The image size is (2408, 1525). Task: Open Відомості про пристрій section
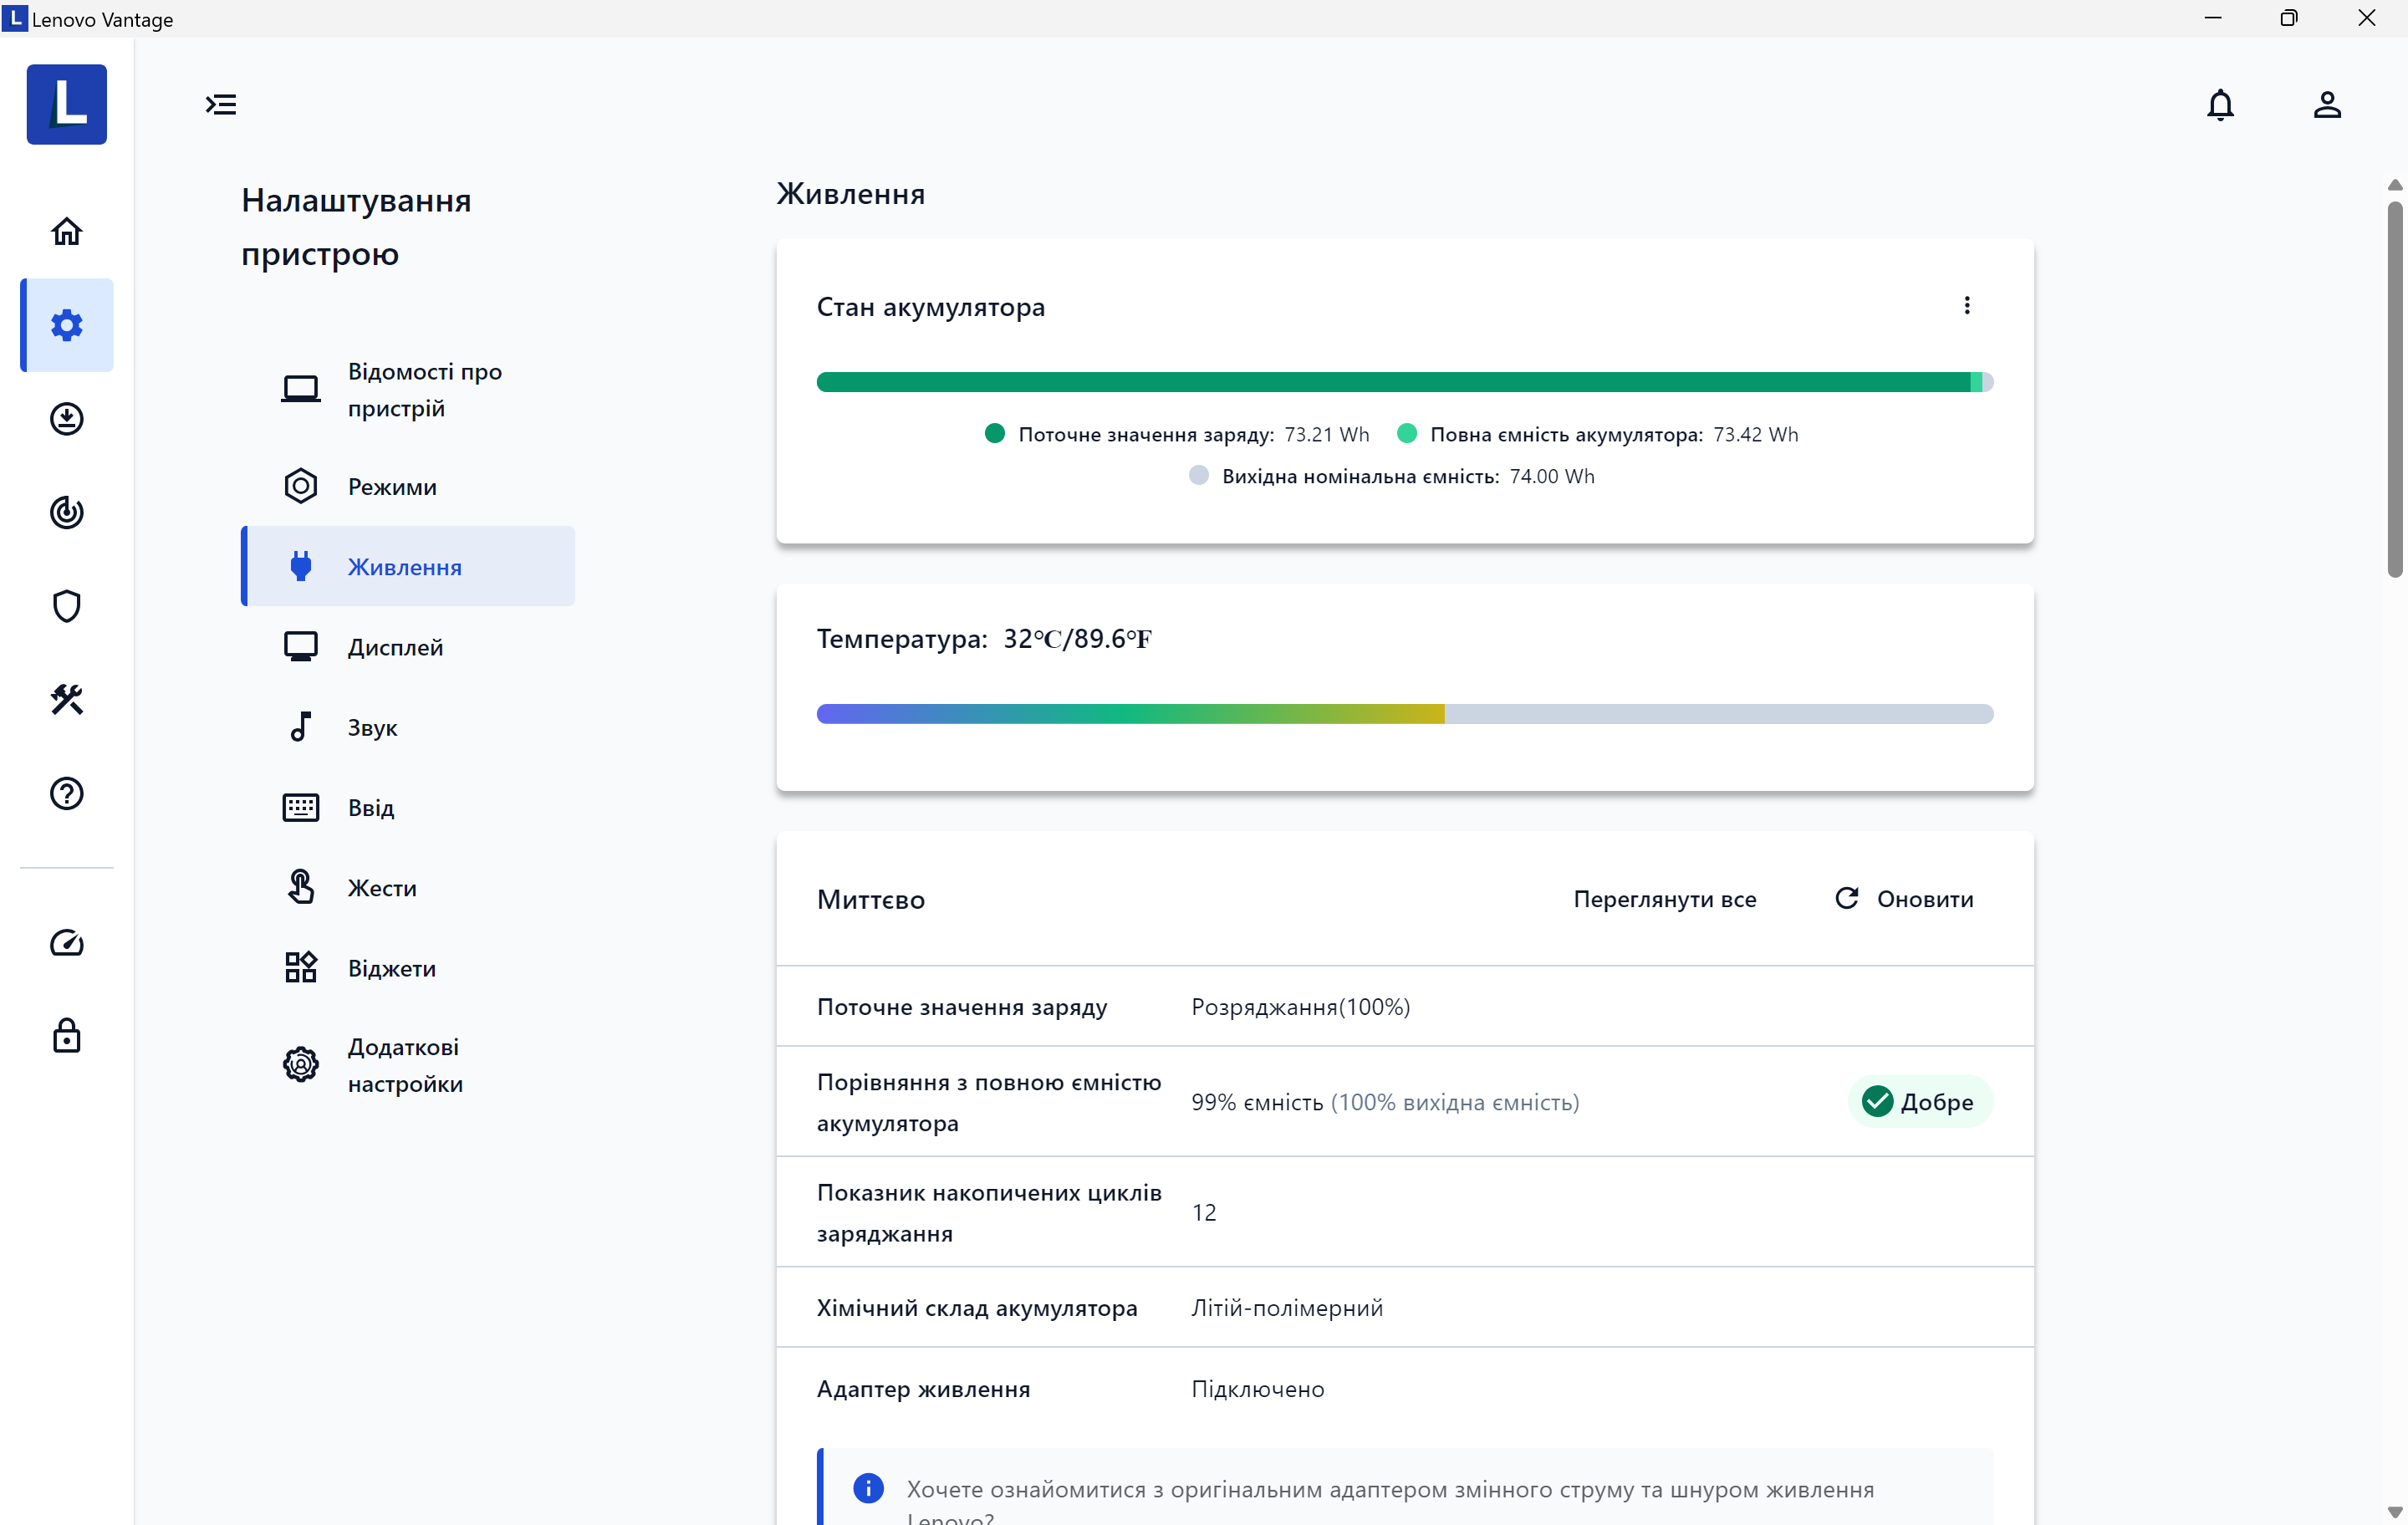(424, 389)
